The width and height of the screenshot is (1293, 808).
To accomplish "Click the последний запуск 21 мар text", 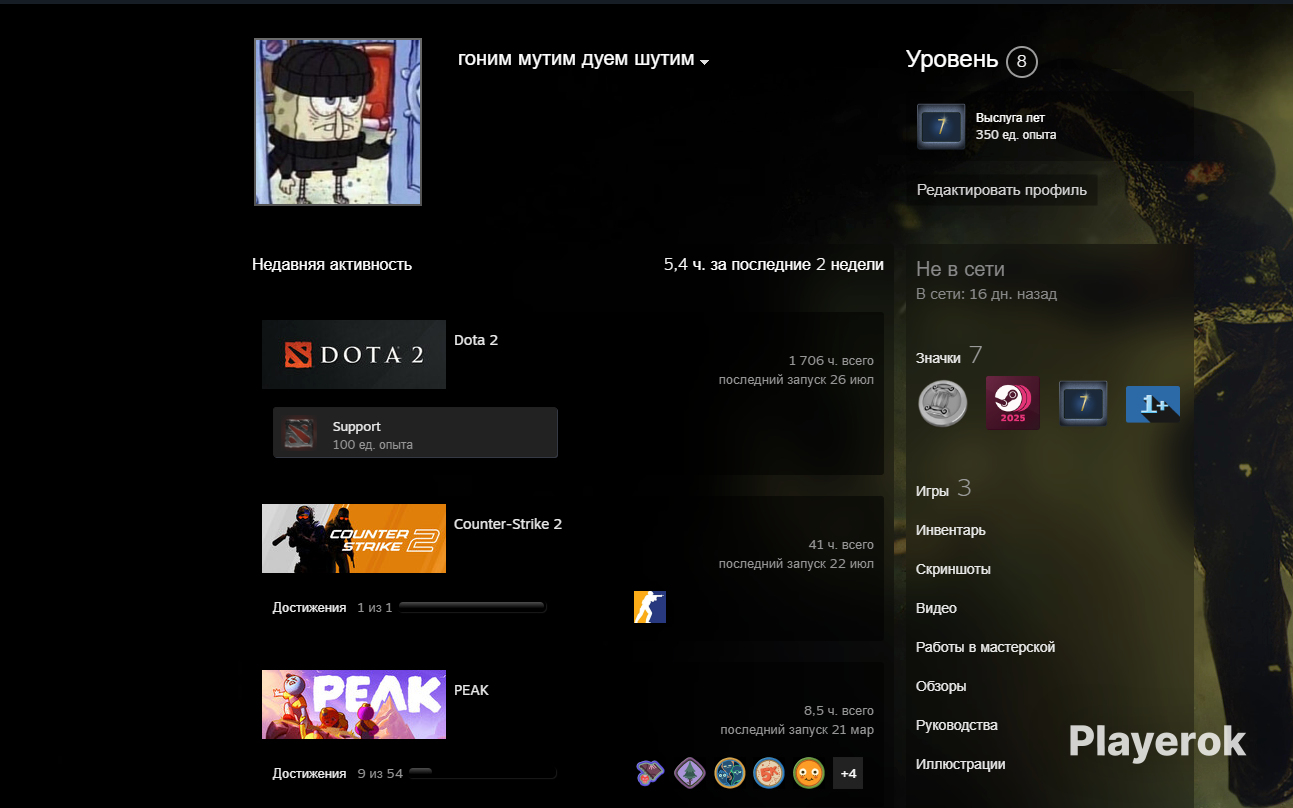I will pyautogui.click(x=797, y=730).
